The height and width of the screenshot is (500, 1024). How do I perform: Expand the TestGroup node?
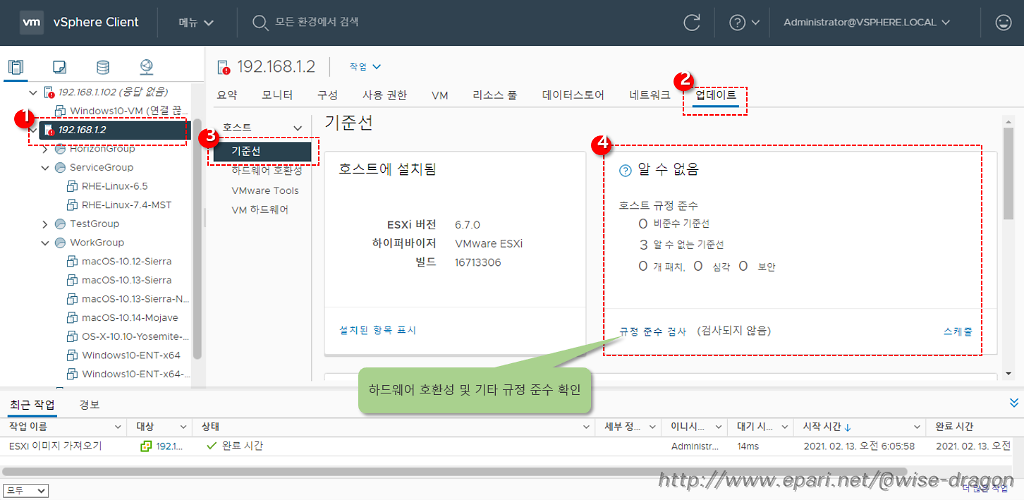point(45,224)
